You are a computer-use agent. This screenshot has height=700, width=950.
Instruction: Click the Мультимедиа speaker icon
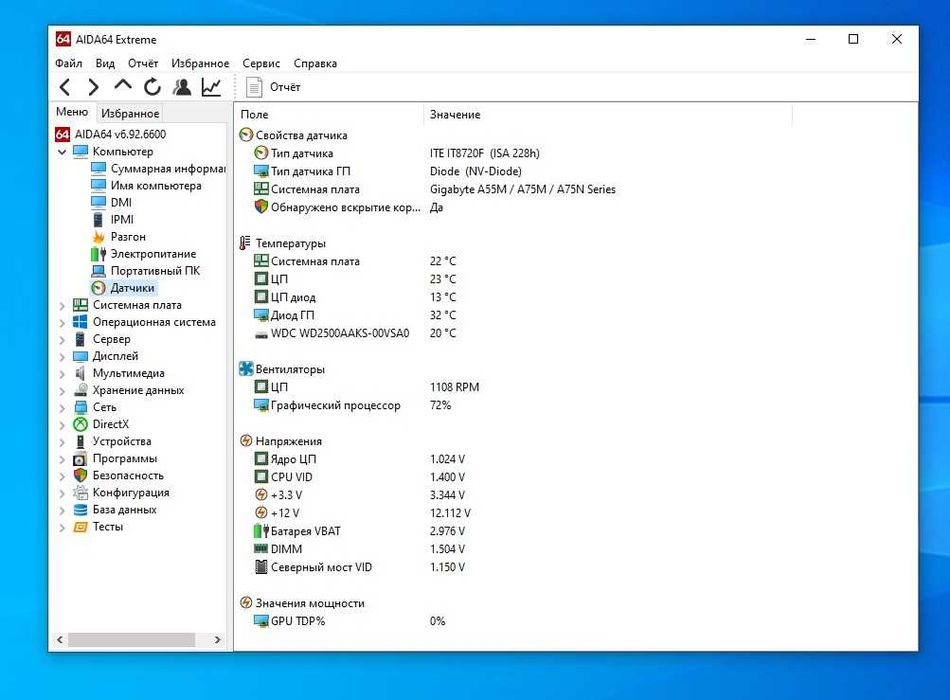click(x=81, y=373)
